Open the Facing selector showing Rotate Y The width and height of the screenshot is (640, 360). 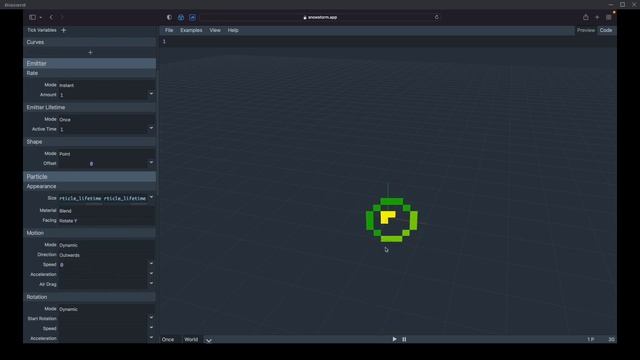[106, 220]
